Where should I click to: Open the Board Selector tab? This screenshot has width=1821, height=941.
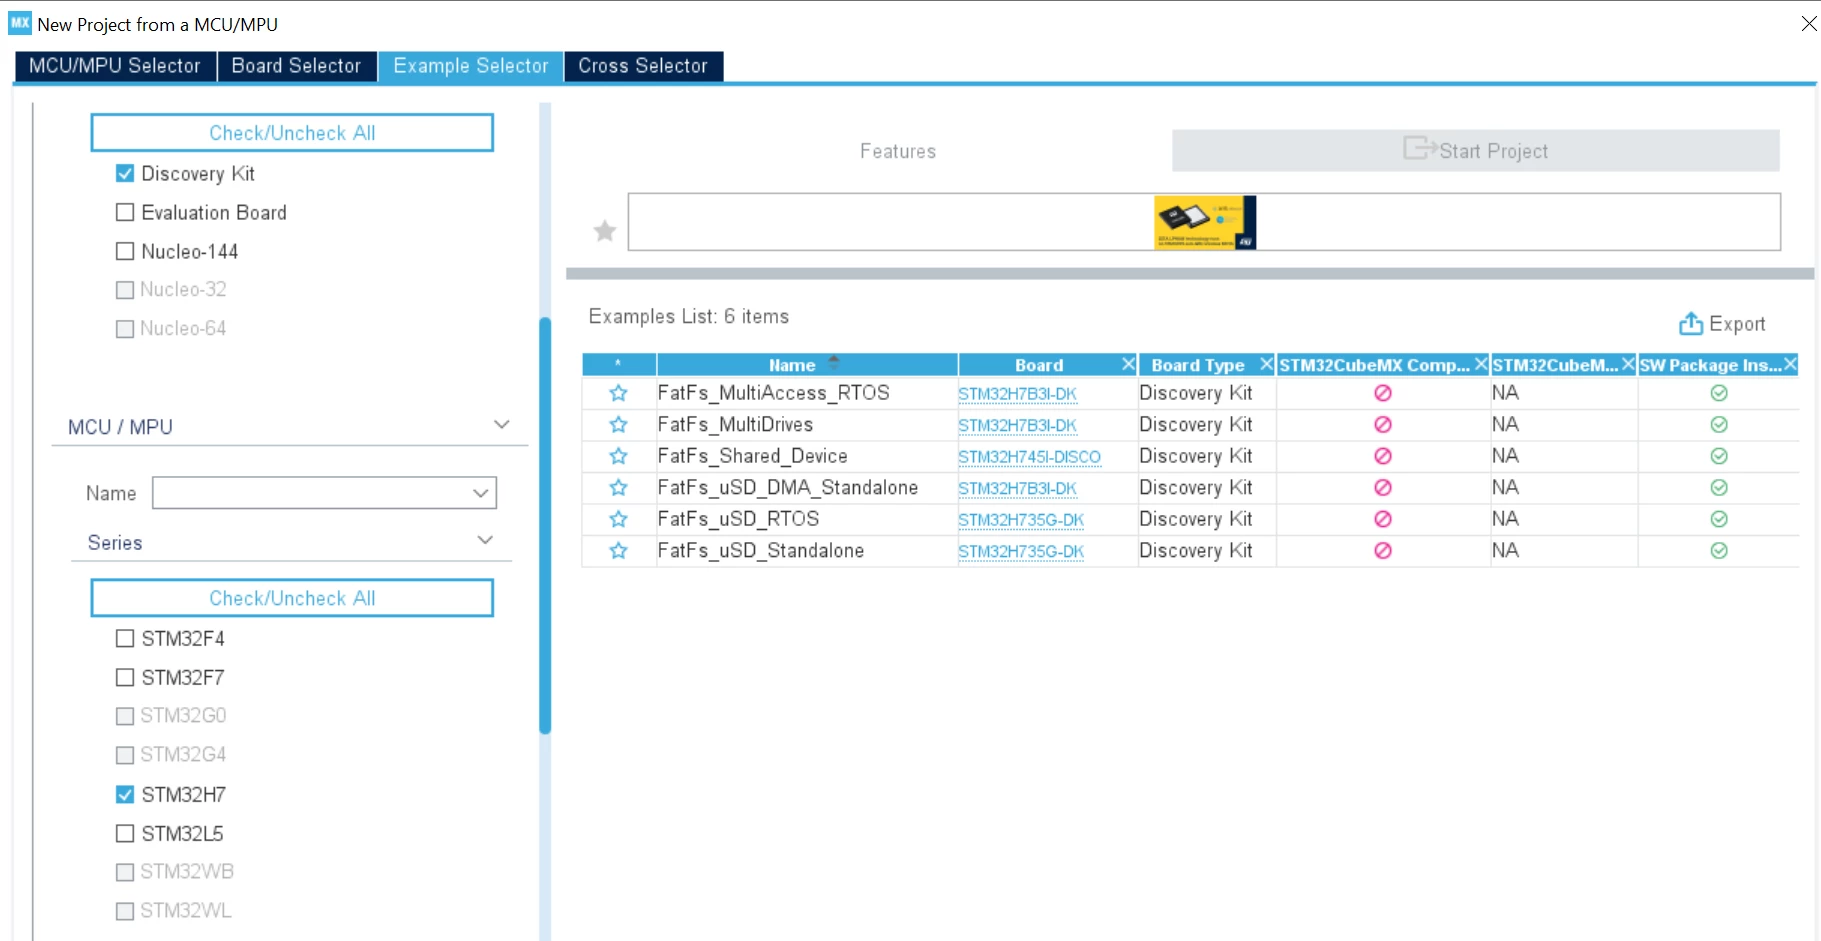point(296,66)
